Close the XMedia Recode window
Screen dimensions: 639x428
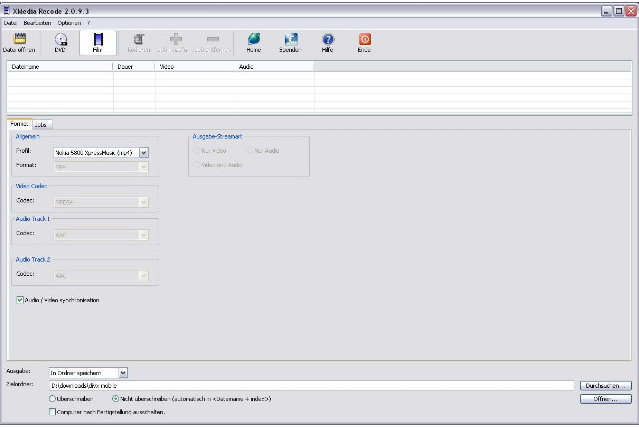pyautogui.click(x=631, y=11)
